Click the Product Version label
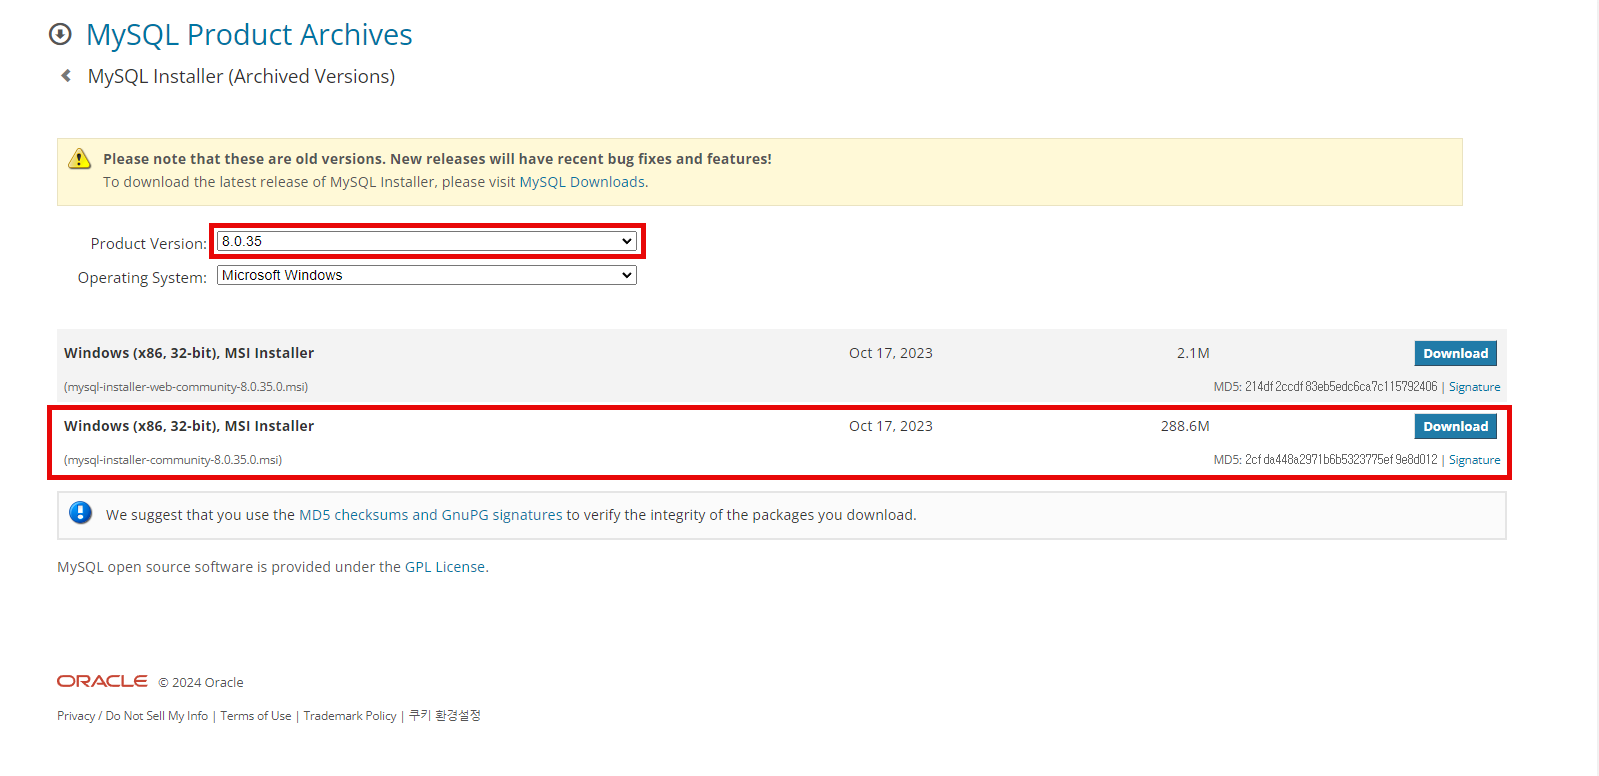Viewport: 1599px width, 776px height. coord(149,244)
